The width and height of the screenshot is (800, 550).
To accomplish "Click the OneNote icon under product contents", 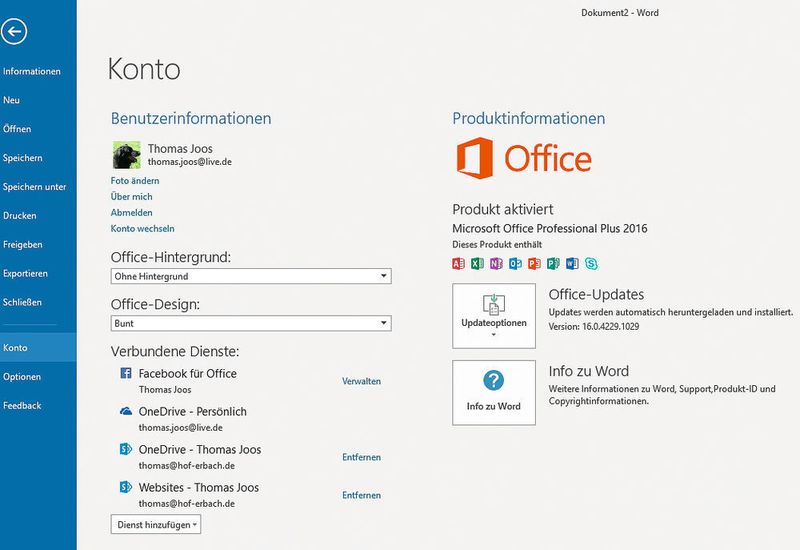I will pyautogui.click(x=496, y=263).
